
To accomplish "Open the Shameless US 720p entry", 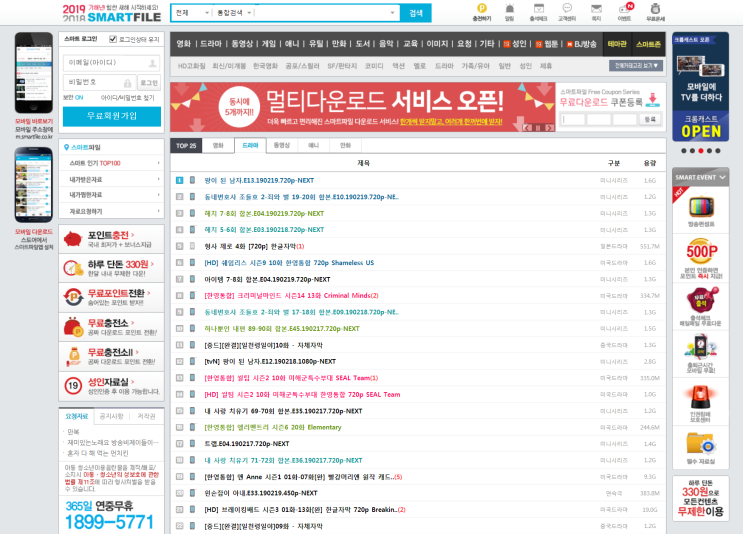I will (289, 262).
